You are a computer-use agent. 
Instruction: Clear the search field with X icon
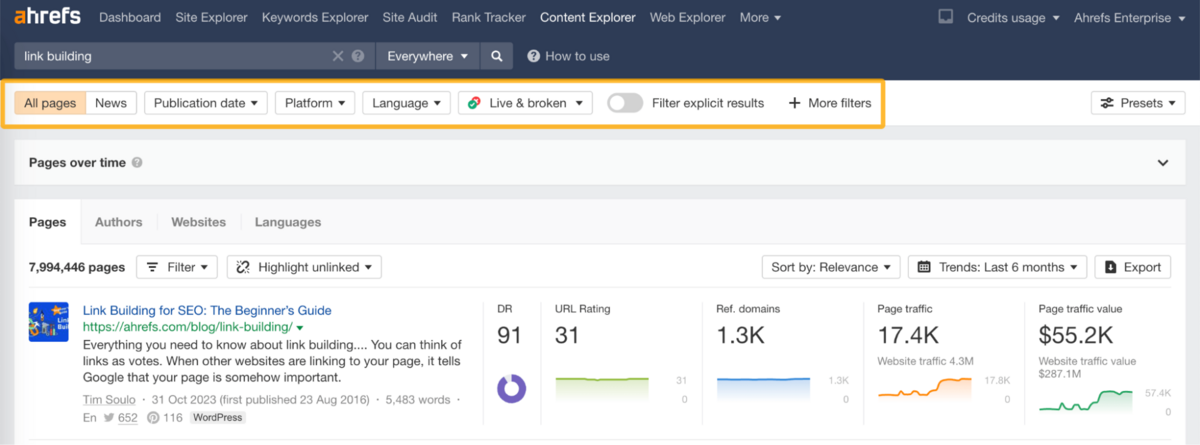(x=338, y=56)
